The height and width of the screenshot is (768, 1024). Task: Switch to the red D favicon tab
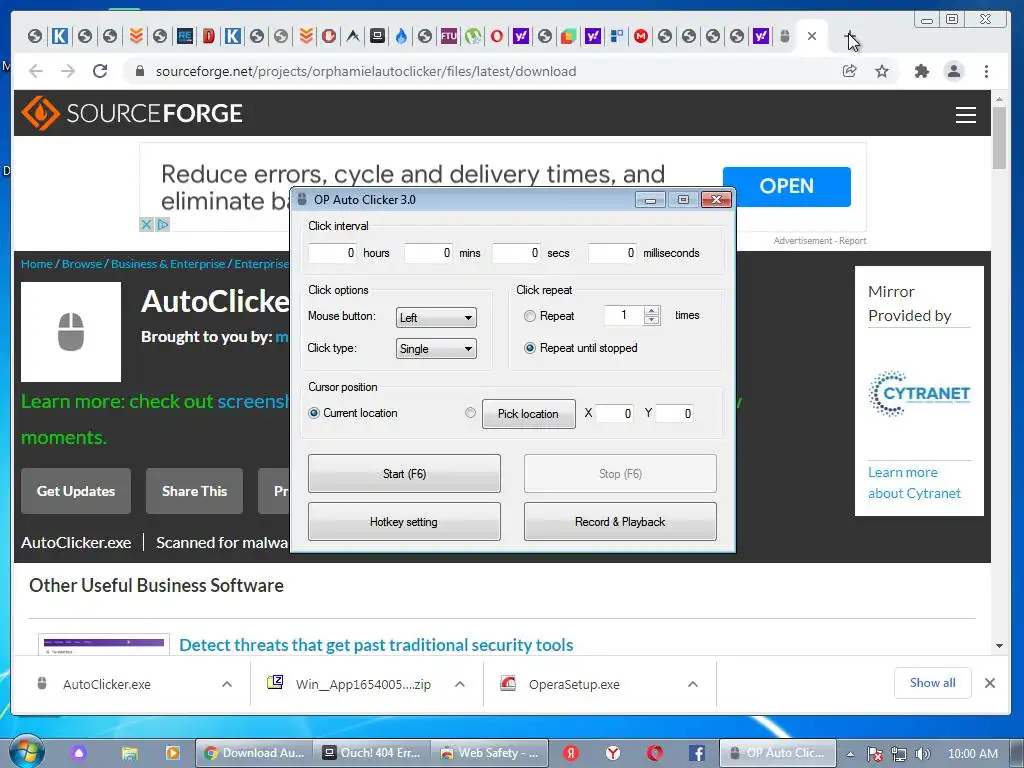point(209,36)
